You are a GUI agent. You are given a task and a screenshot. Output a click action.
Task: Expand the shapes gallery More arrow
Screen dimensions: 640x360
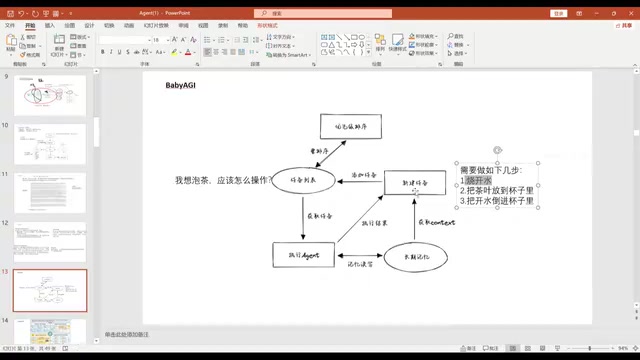(369, 52)
